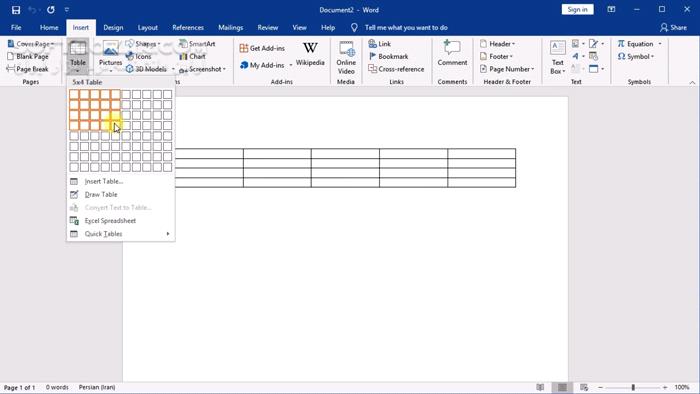Click the Share button

coord(674,28)
